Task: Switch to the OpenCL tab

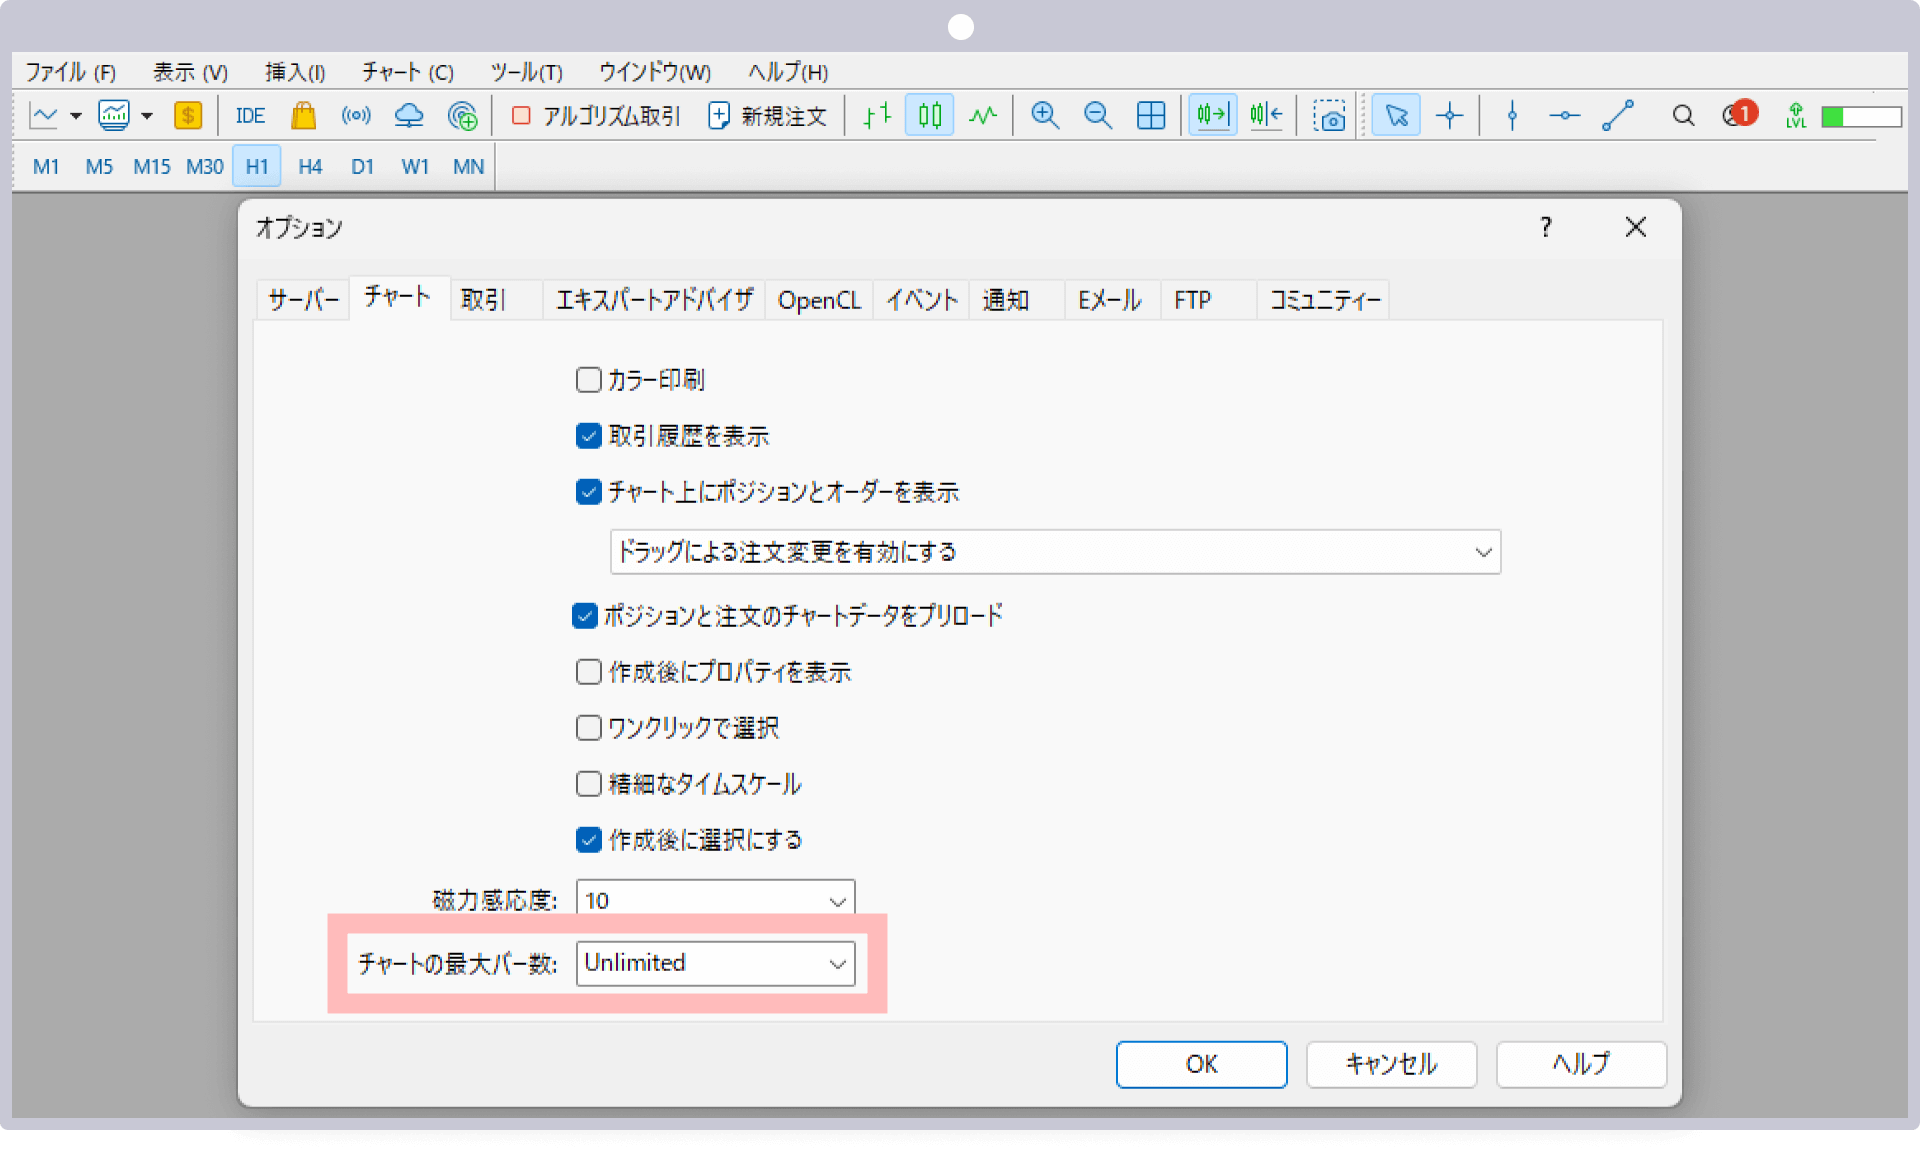Action: click(x=819, y=300)
